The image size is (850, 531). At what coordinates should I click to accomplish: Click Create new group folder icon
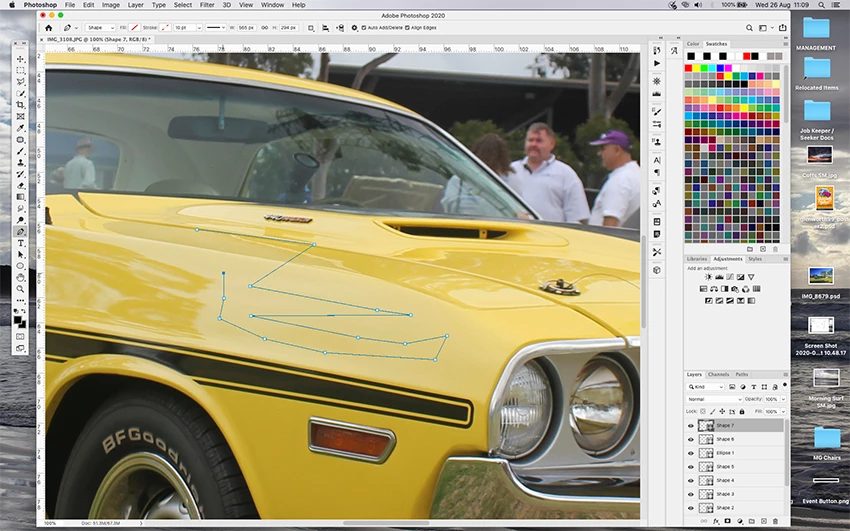tap(751, 521)
